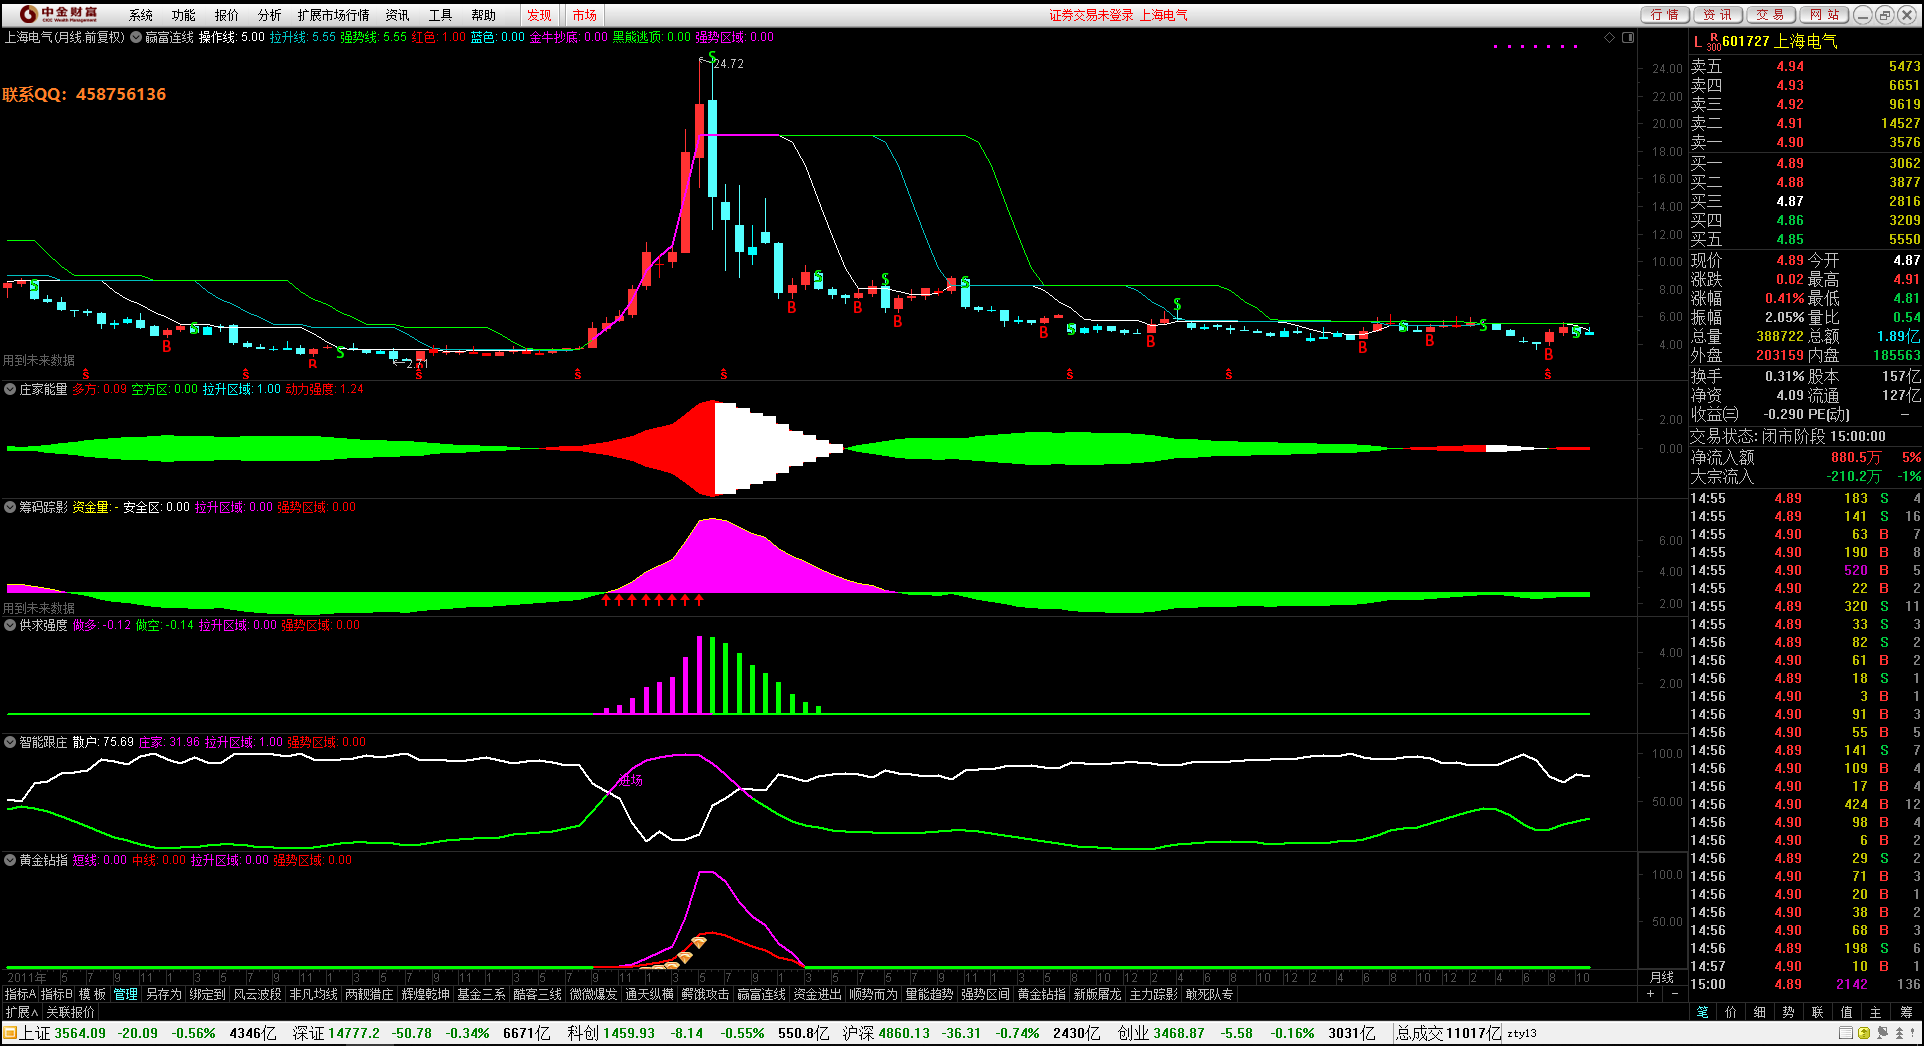Click the 月线 period label
The height and width of the screenshot is (1046, 1924).
[1661, 977]
